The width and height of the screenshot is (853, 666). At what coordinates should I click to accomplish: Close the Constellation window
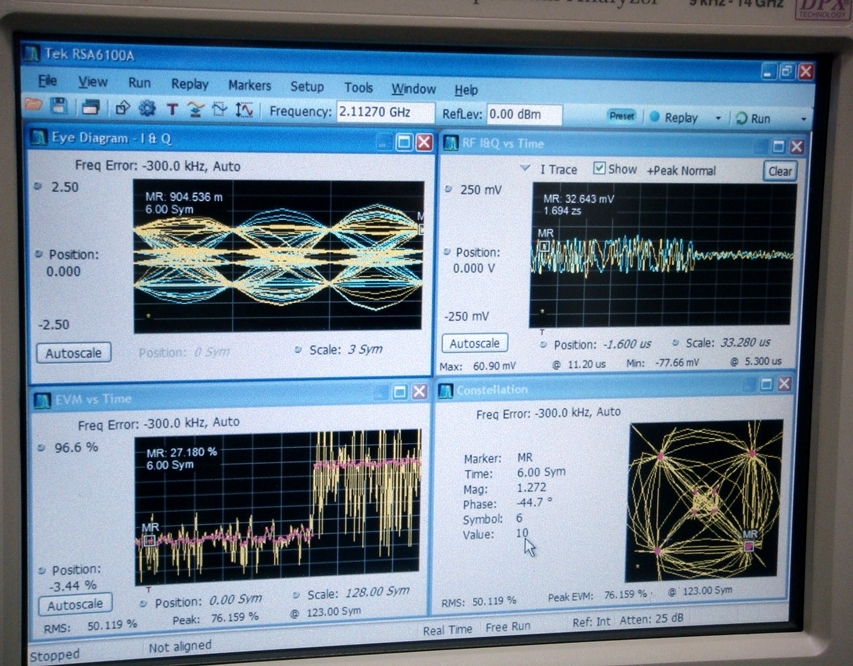(784, 384)
